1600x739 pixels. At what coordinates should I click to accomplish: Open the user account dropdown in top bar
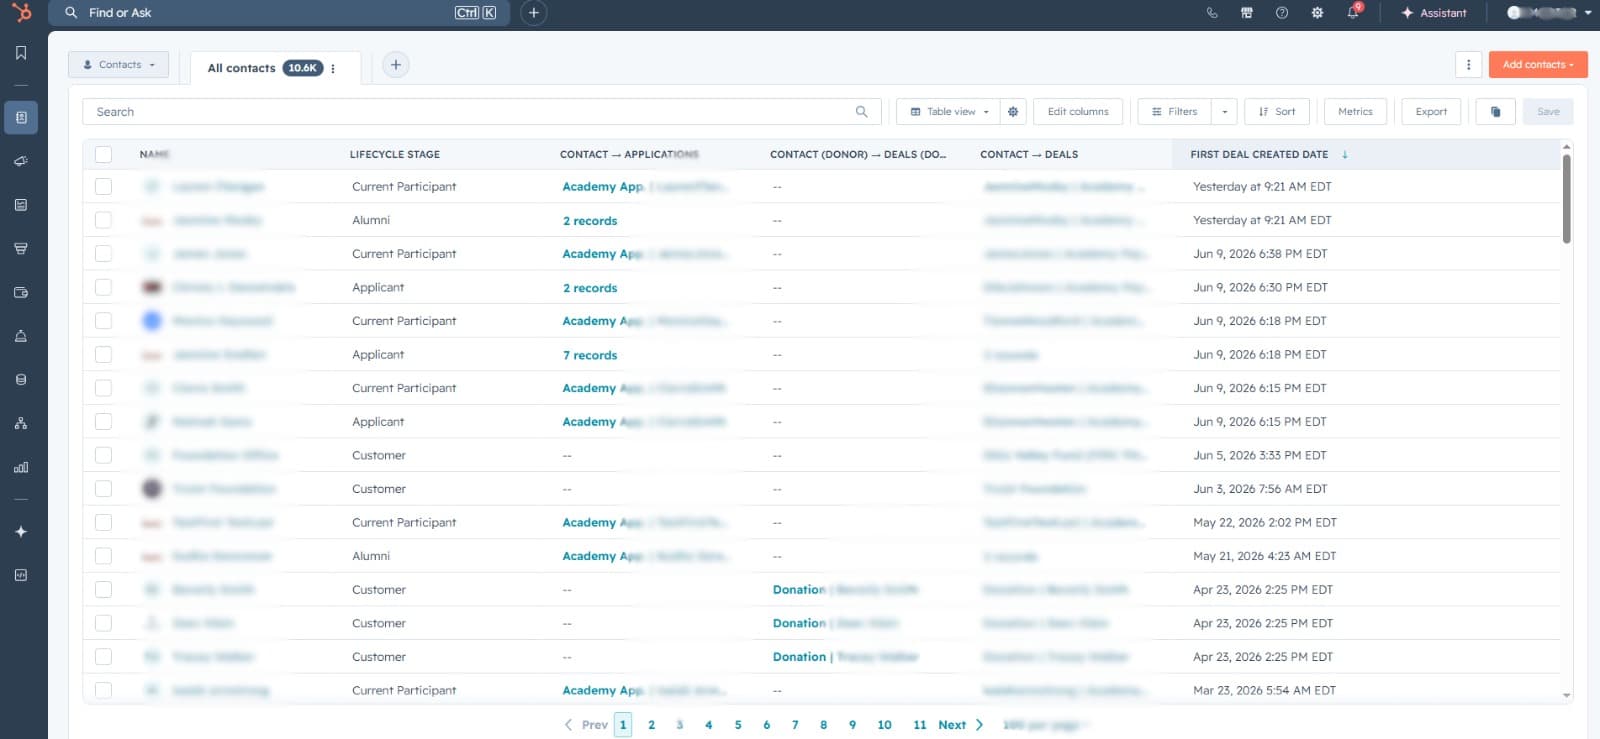point(1549,13)
